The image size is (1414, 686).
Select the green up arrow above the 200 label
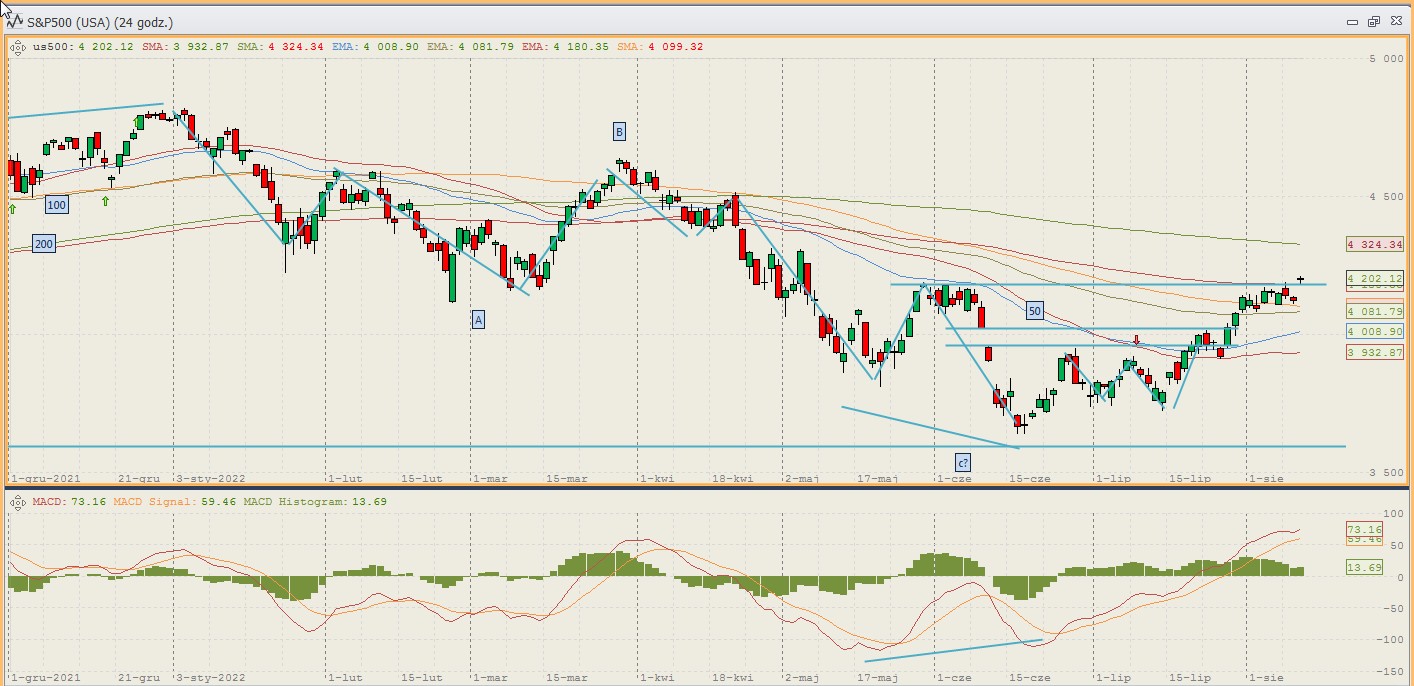[x=12, y=208]
